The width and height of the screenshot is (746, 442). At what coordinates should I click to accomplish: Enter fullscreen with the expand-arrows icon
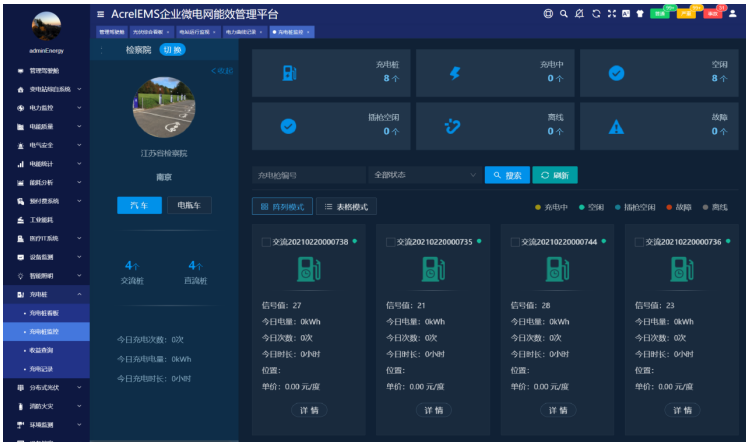click(611, 14)
